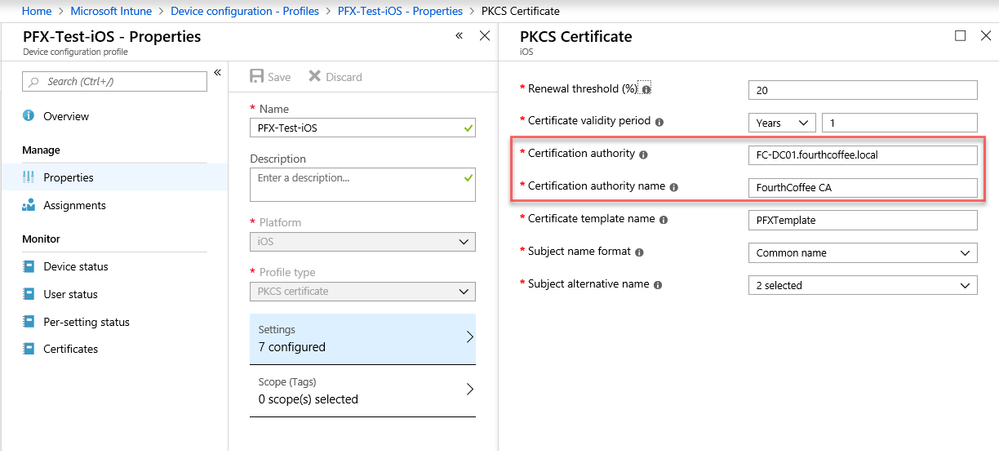Expand the Scope (Tags) row

(x=363, y=391)
